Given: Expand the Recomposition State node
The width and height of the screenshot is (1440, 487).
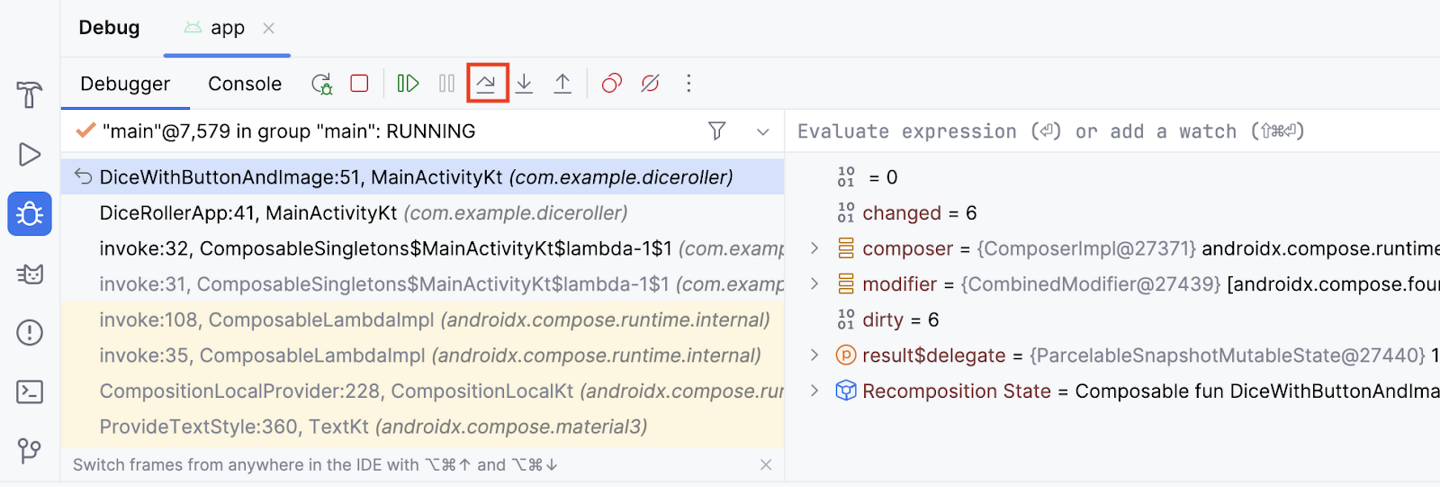Looking at the screenshot, I should [814, 391].
